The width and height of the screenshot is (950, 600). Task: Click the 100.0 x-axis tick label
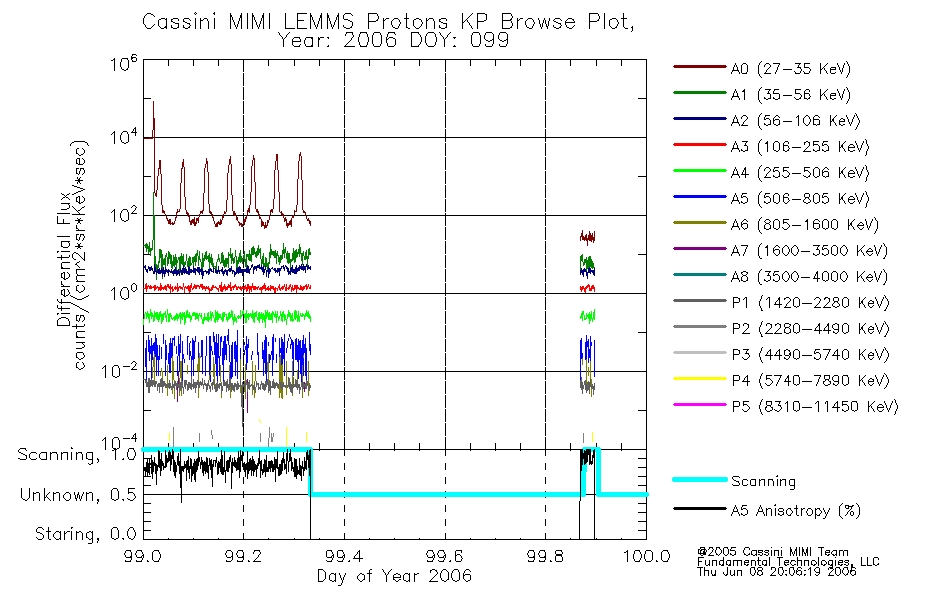tap(646, 556)
